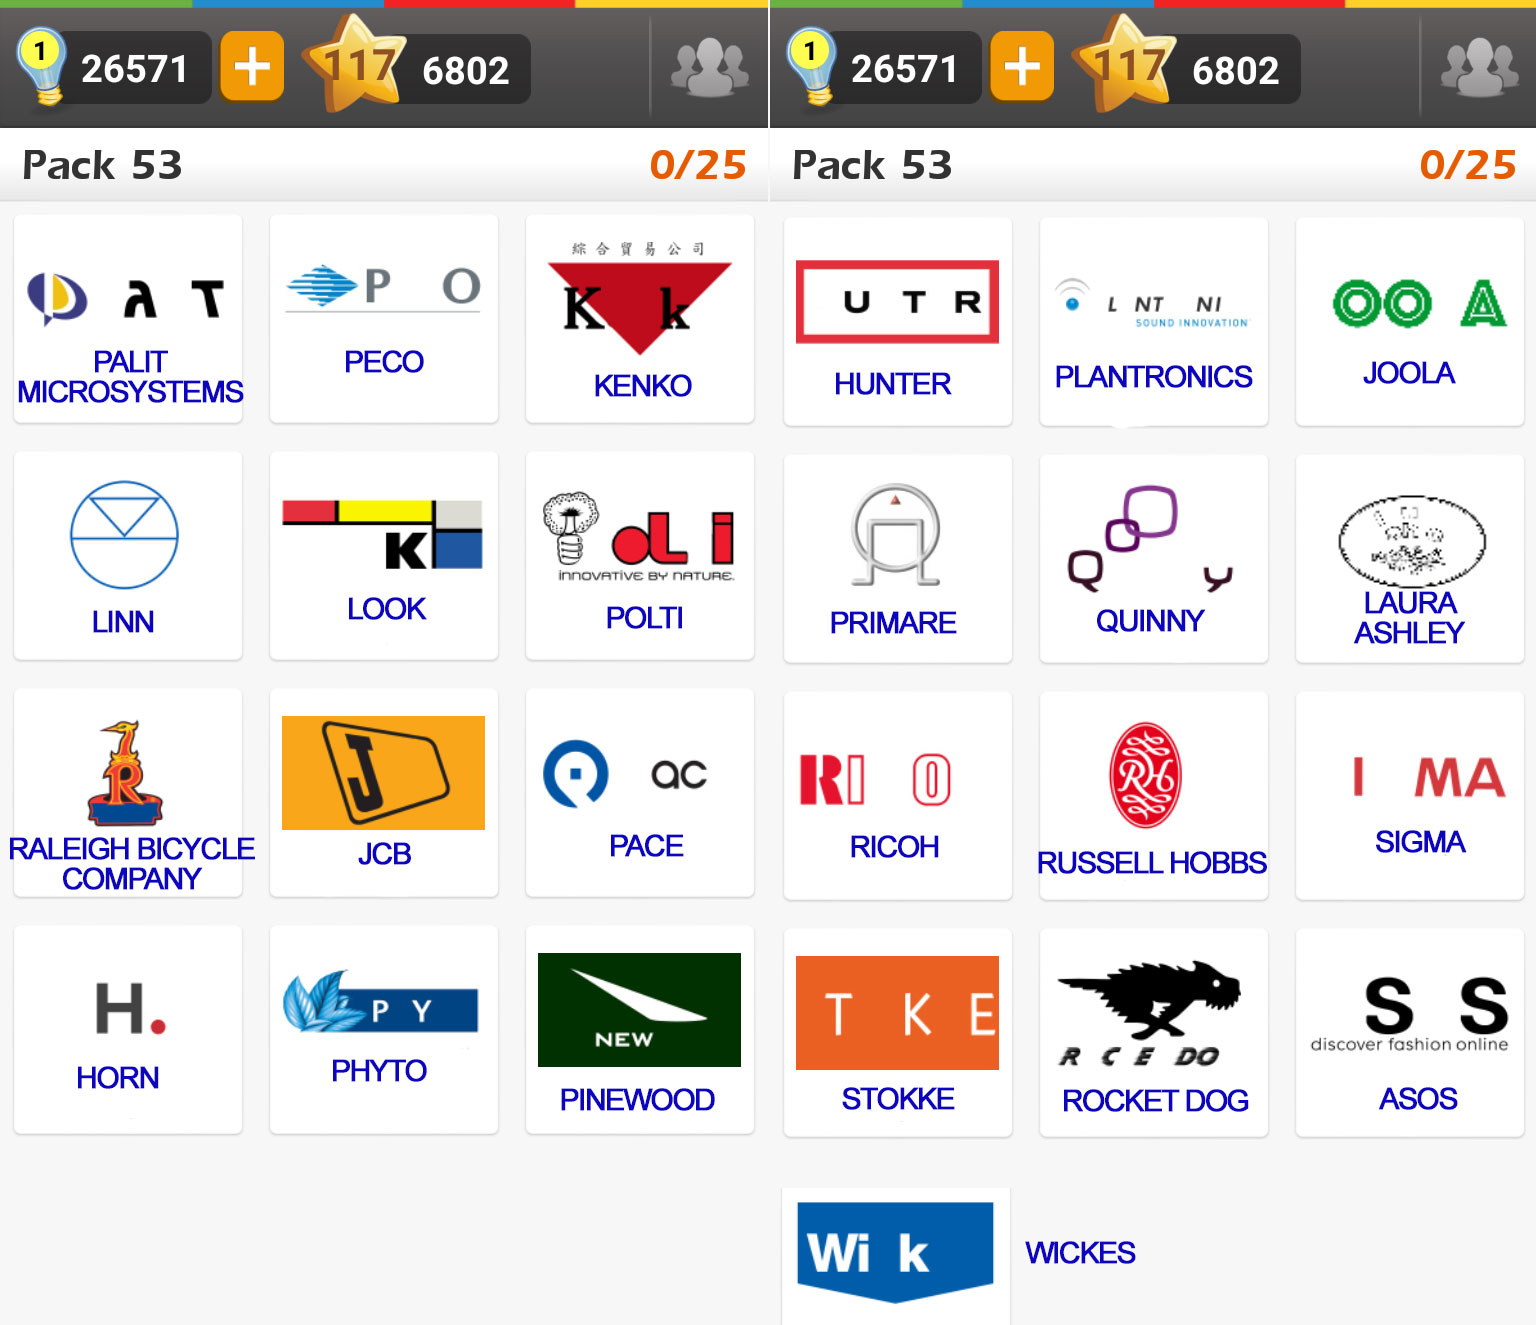The width and height of the screenshot is (1536, 1325).
Task: Click the Laura Ashley label link
Action: click(1409, 618)
